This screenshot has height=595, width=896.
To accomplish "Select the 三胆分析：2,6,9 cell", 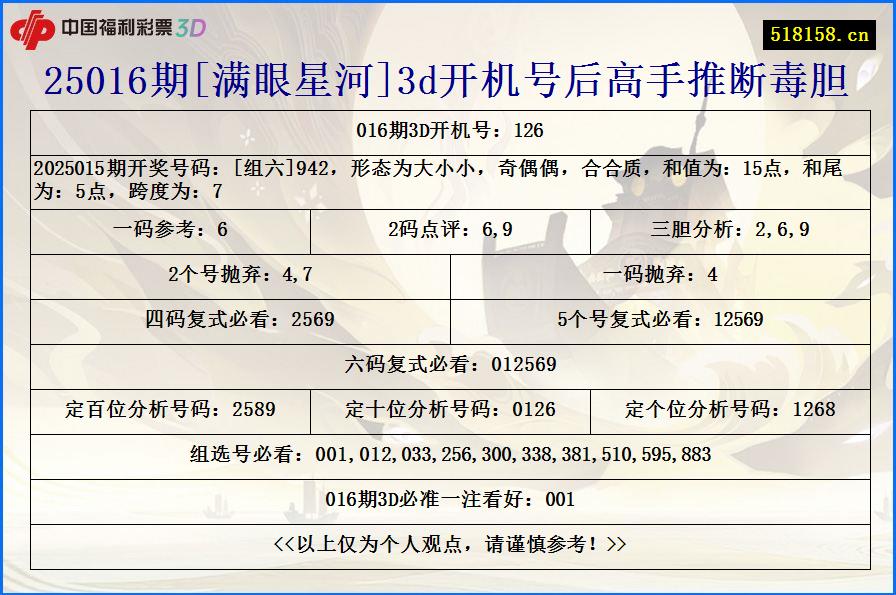I will point(725,228).
